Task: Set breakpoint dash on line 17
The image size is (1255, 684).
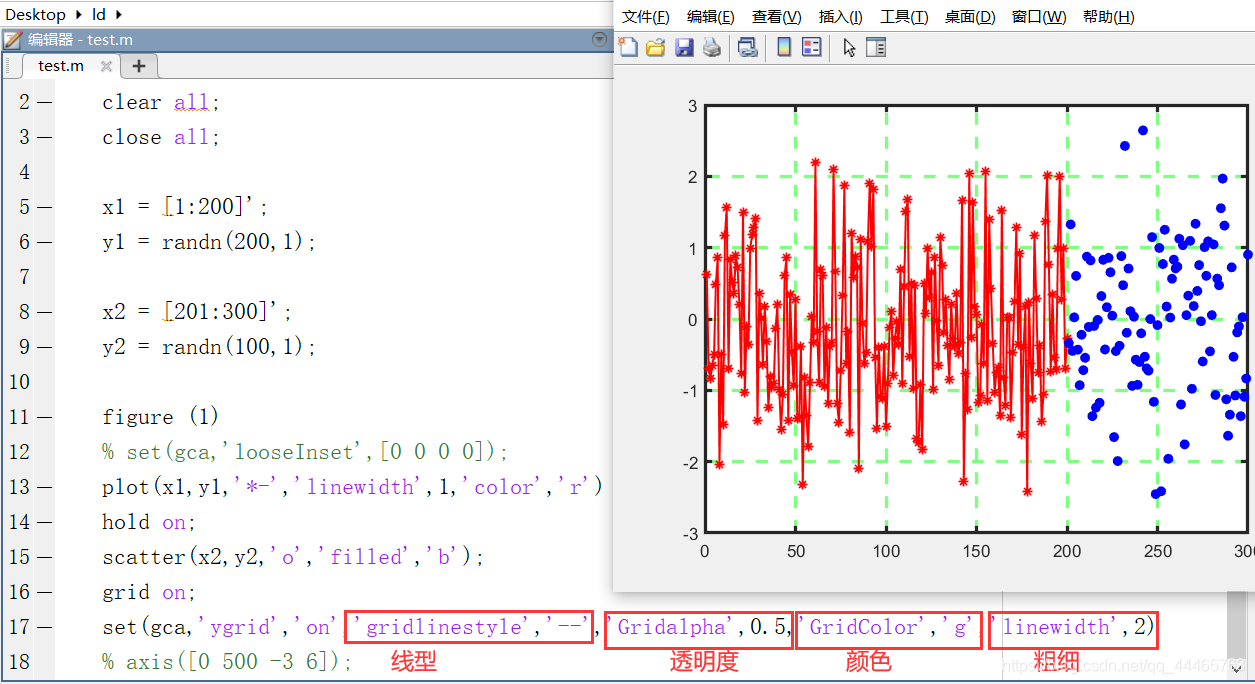Action: pyautogui.click(x=44, y=627)
